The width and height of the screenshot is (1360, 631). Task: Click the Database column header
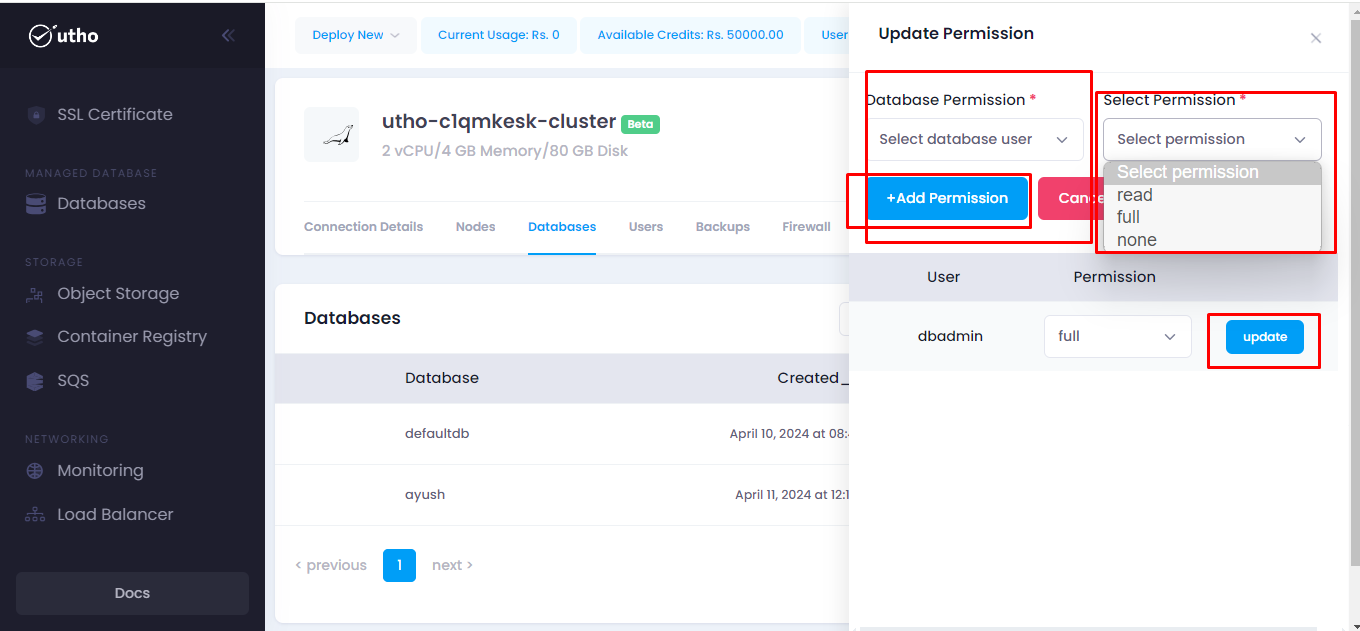click(442, 378)
